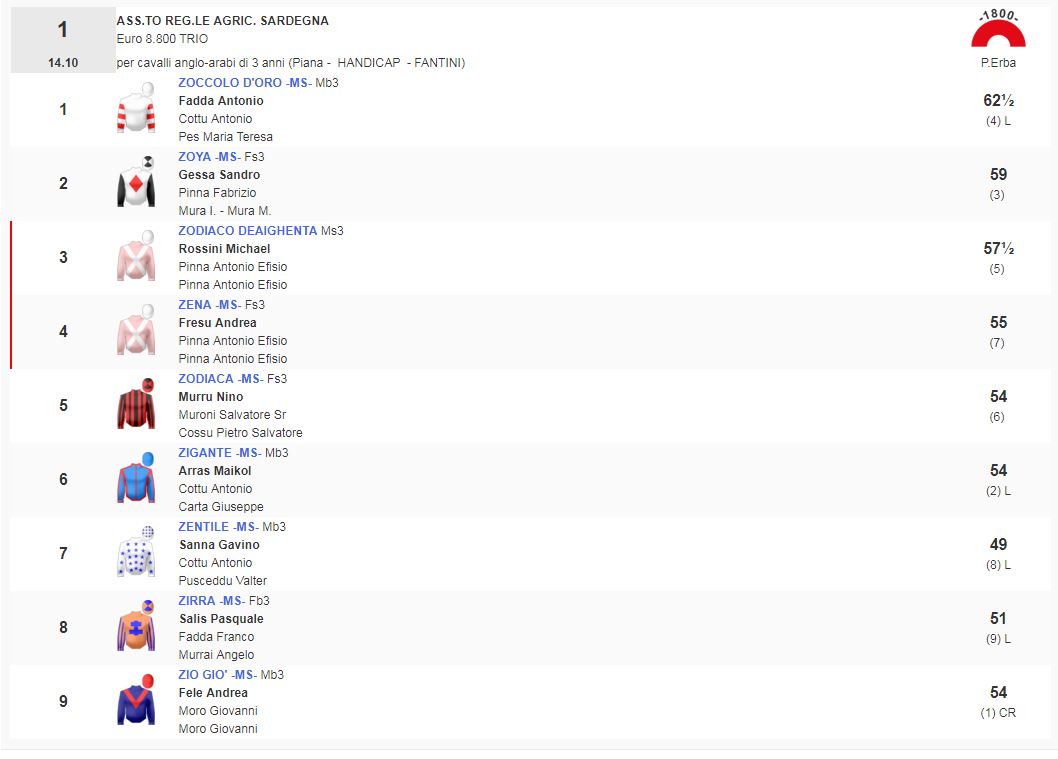Select the race 1 box showing 14.10
The height and width of the screenshot is (759, 1058).
(x=63, y=40)
